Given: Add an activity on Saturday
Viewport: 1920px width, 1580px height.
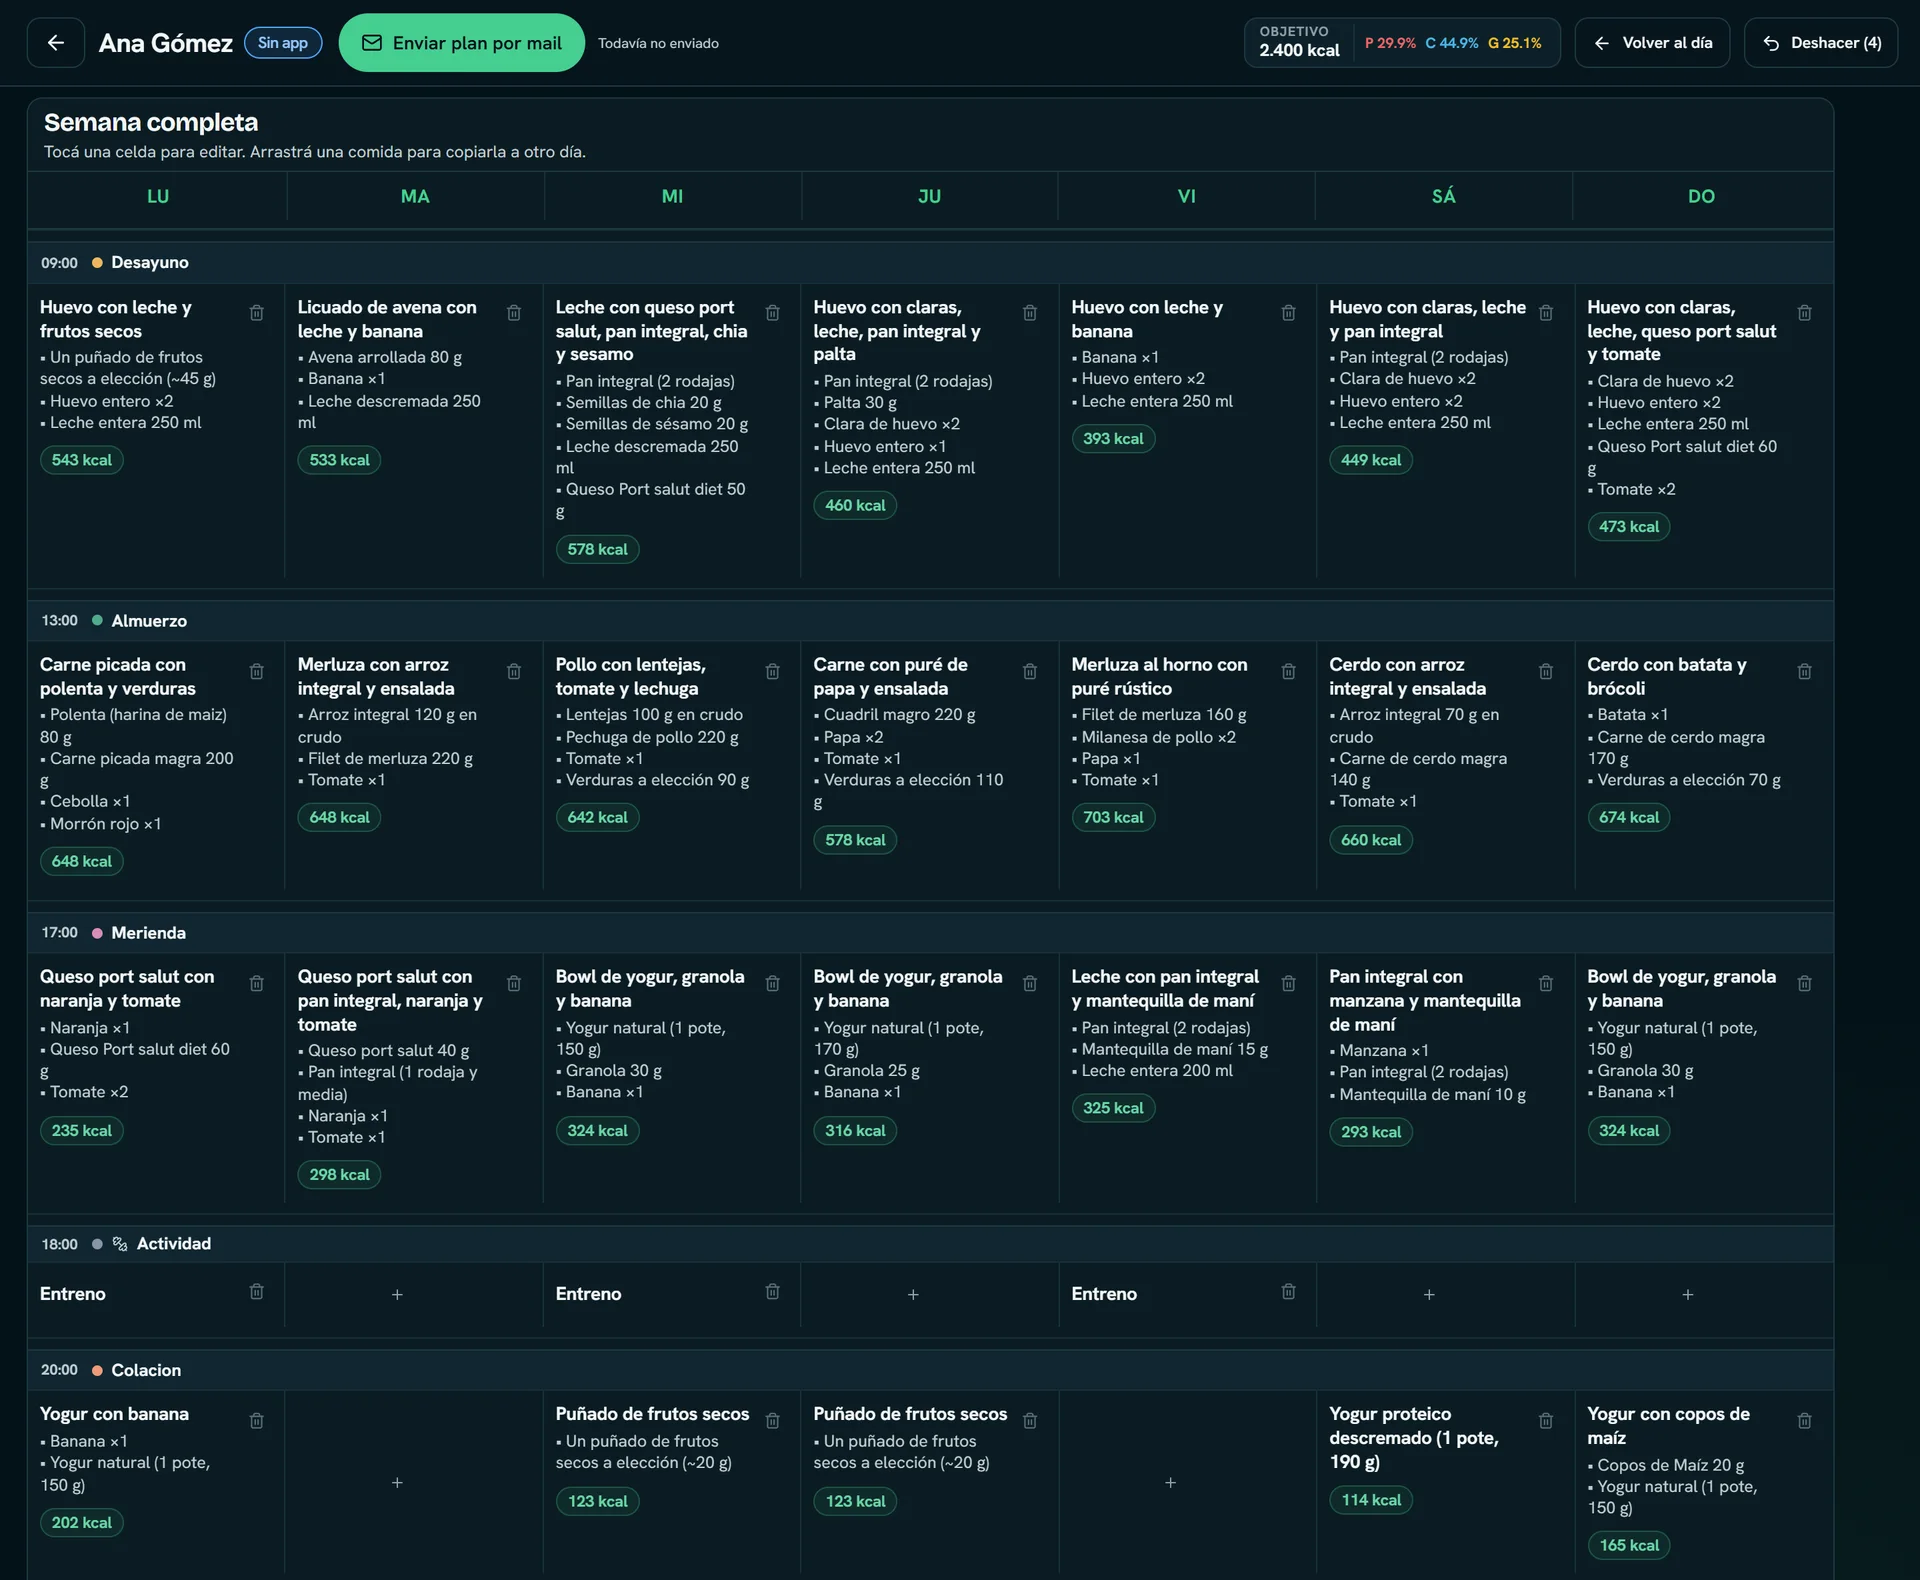Looking at the screenshot, I should pos(1429,1294).
